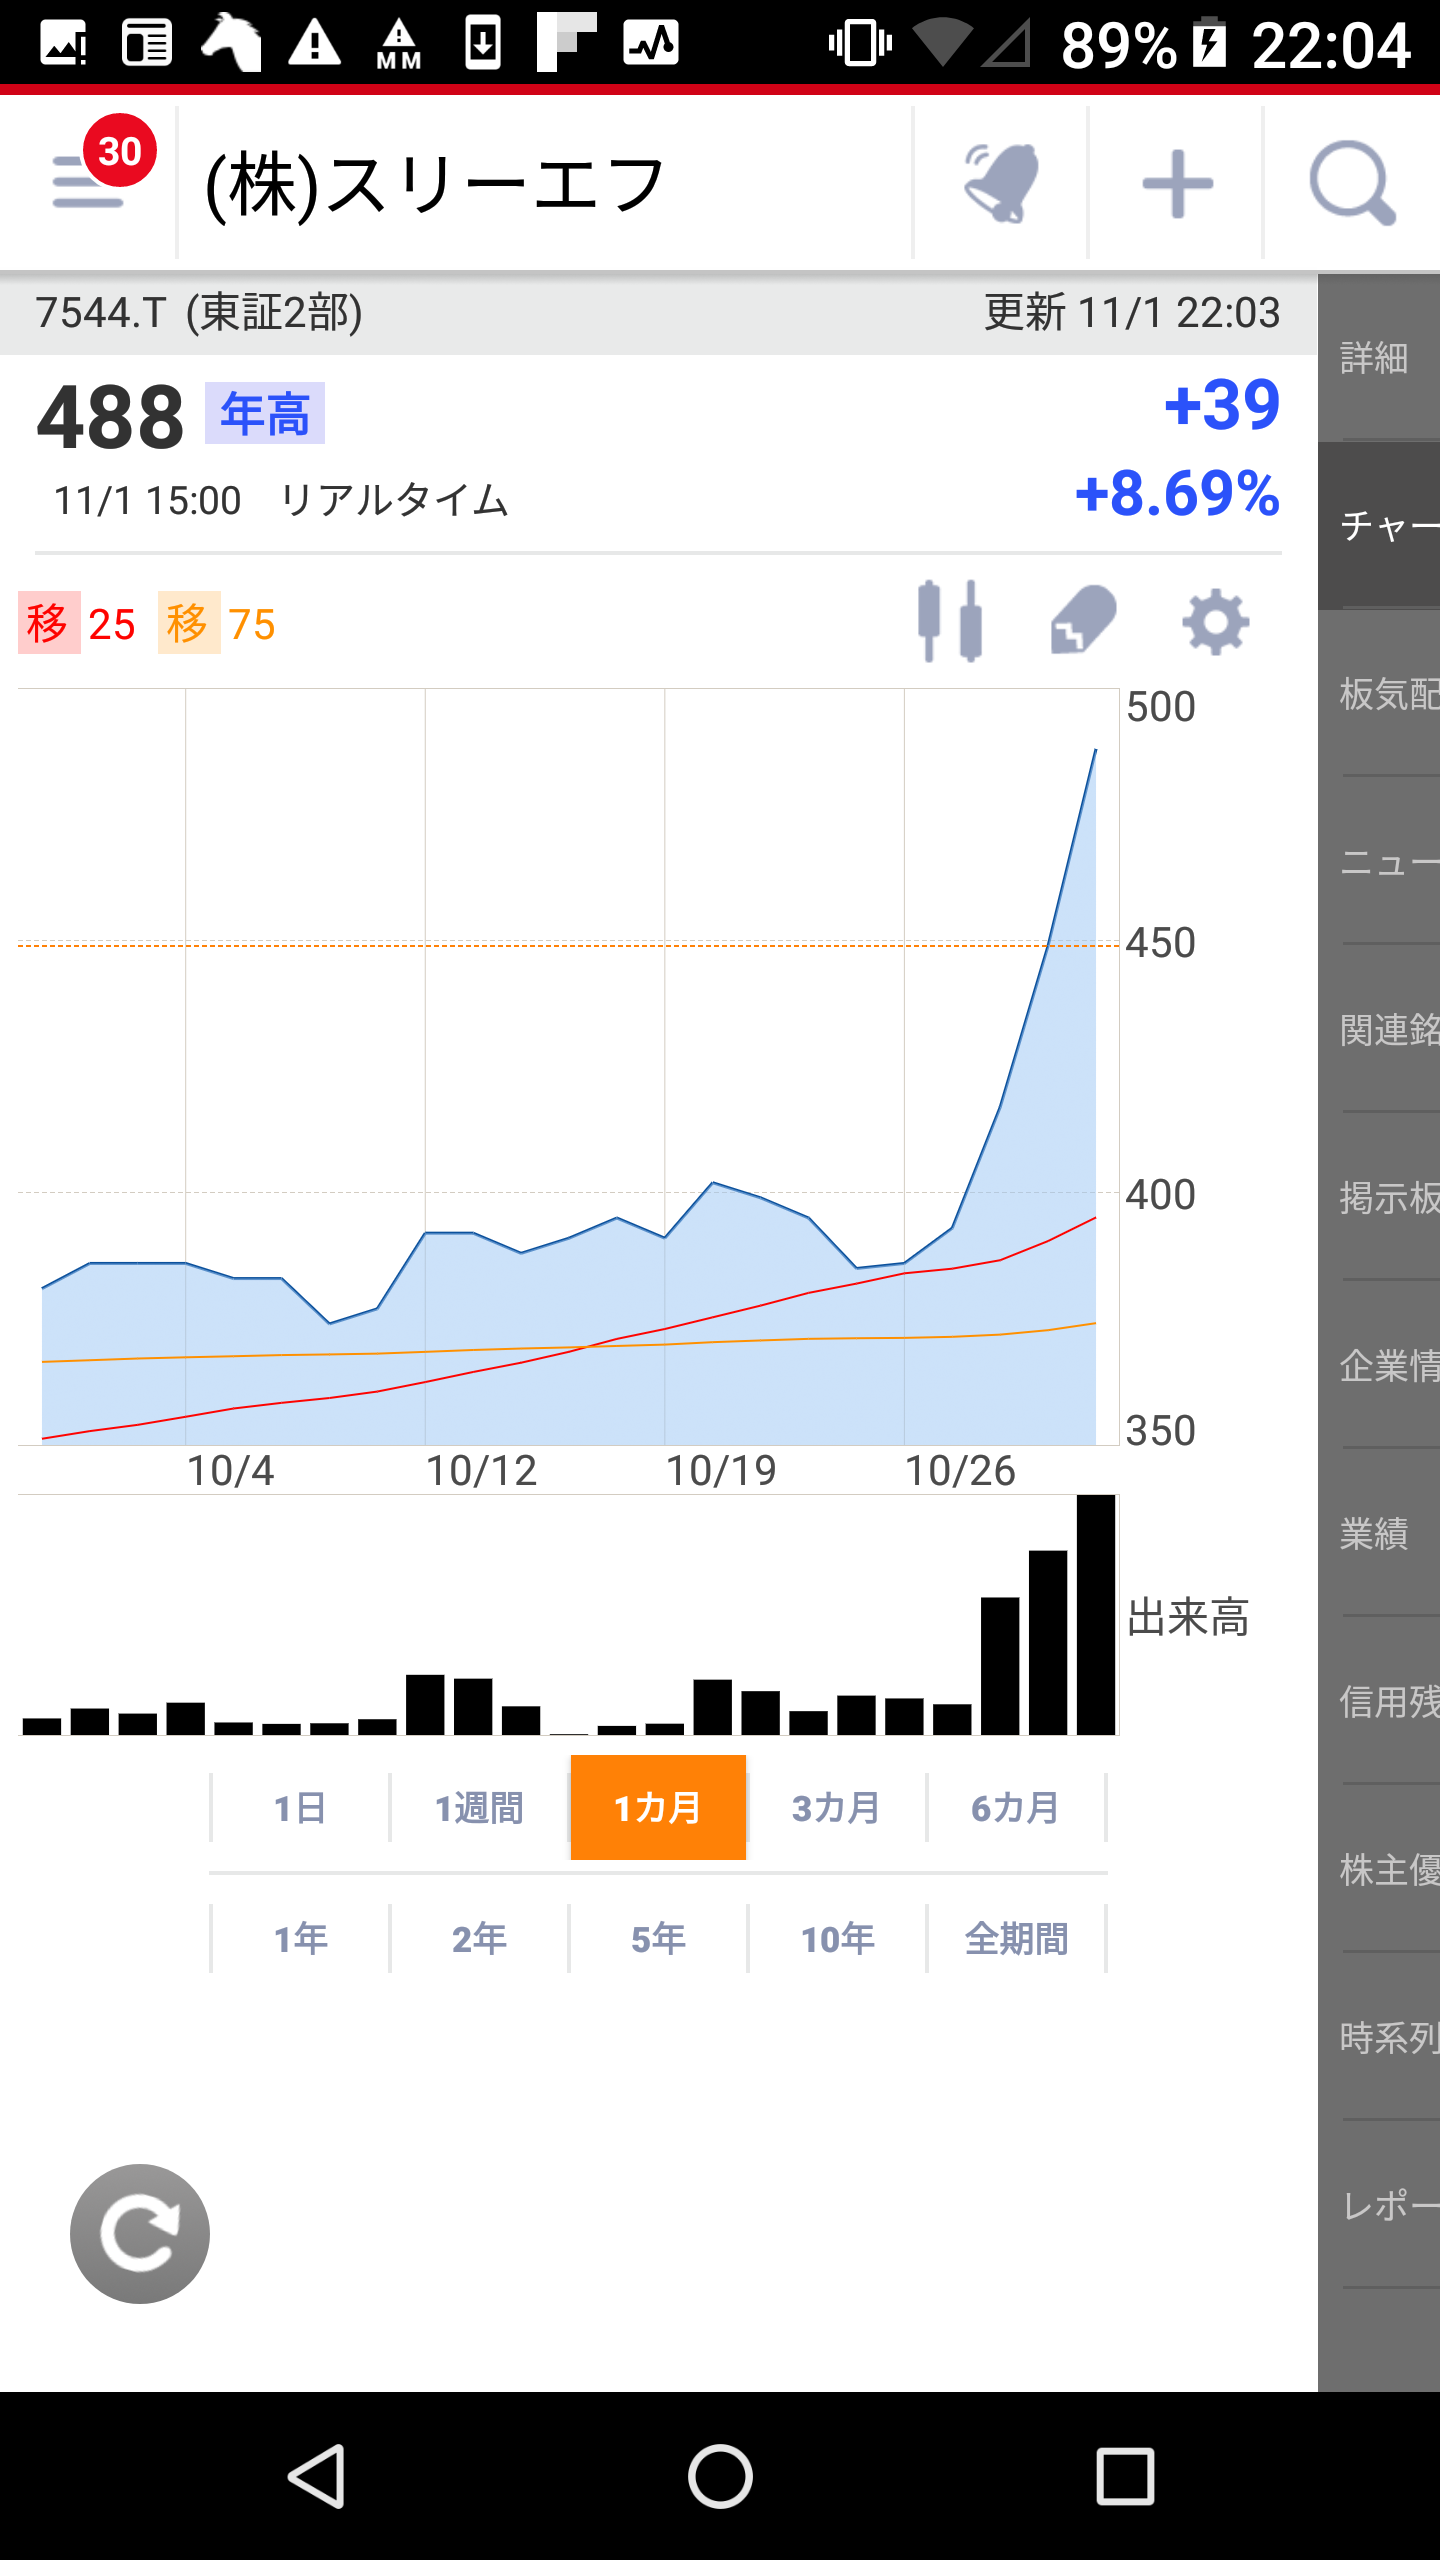Image resolution: width=1440 pixels, height=2560 pixels.
Task: Open Android recent apps square
Action: pos(1125,2476)
